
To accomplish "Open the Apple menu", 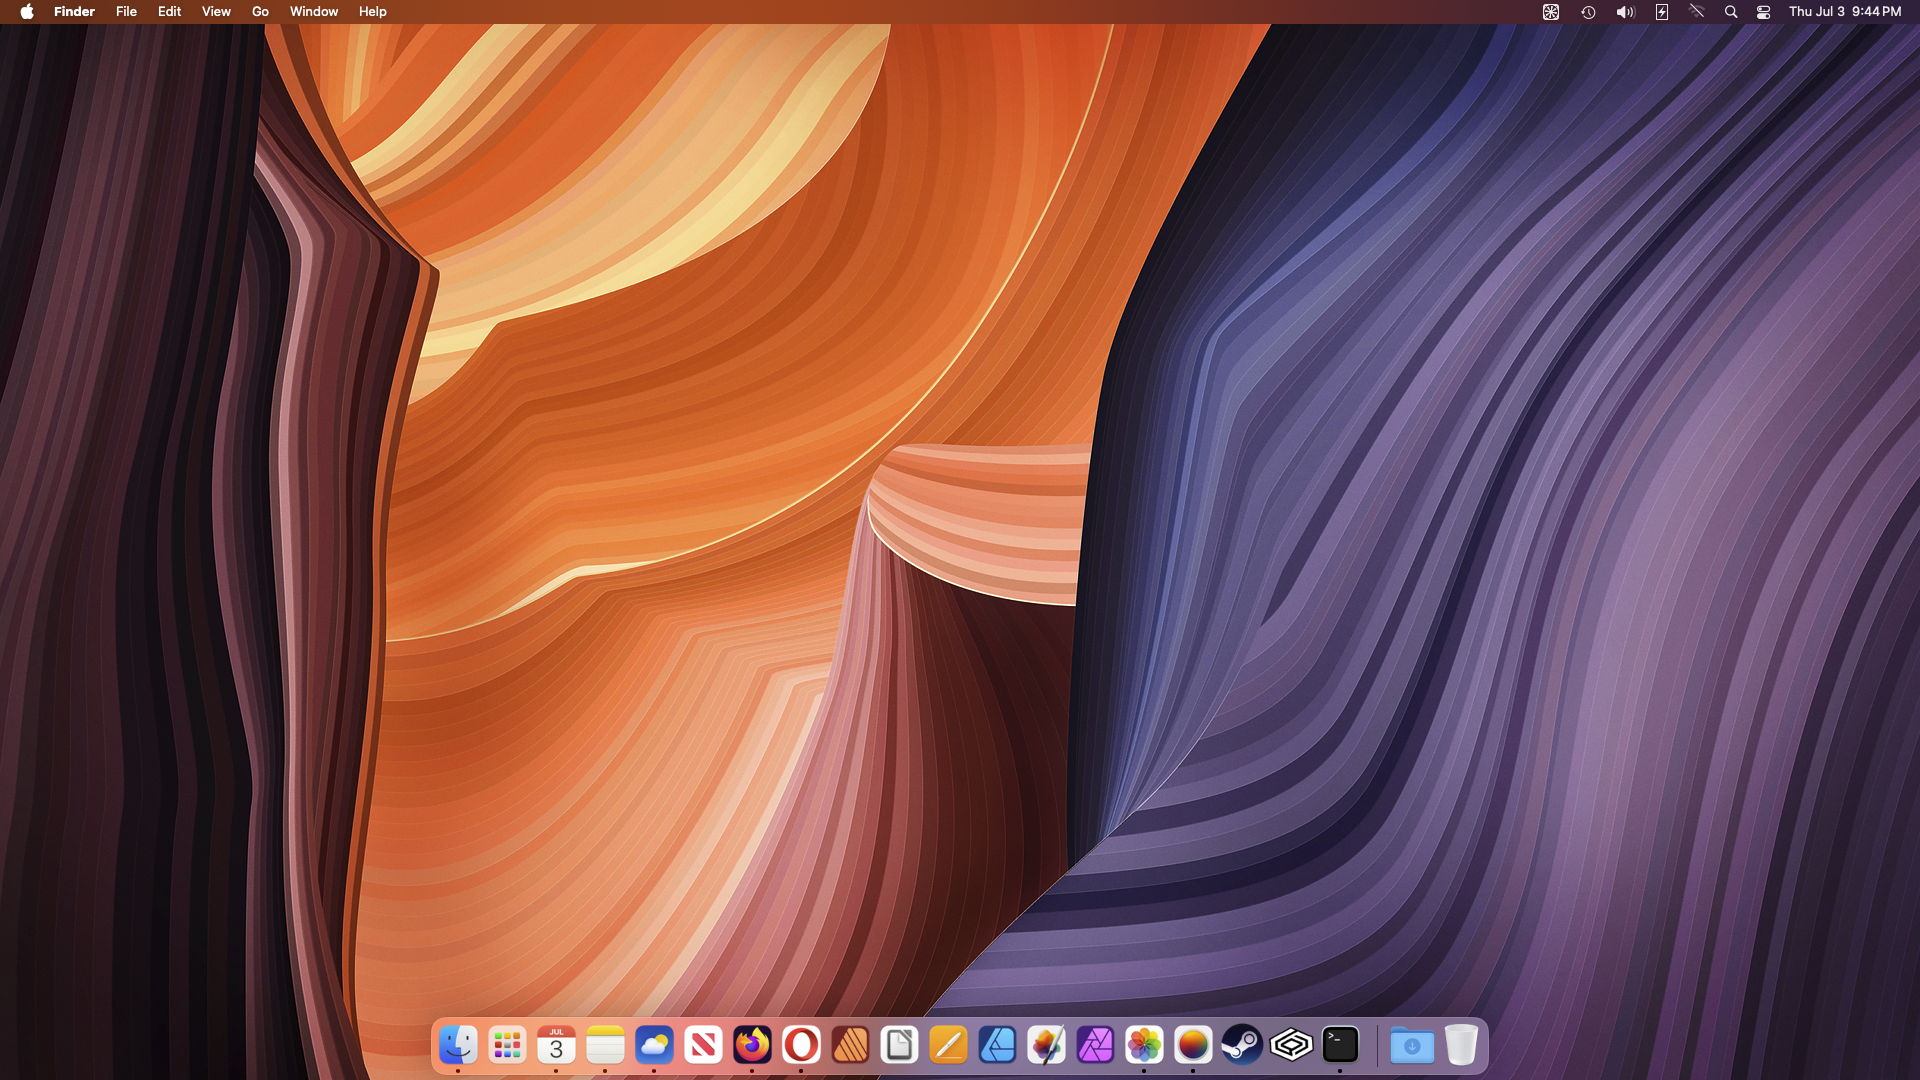I will [x=27, y=12].
